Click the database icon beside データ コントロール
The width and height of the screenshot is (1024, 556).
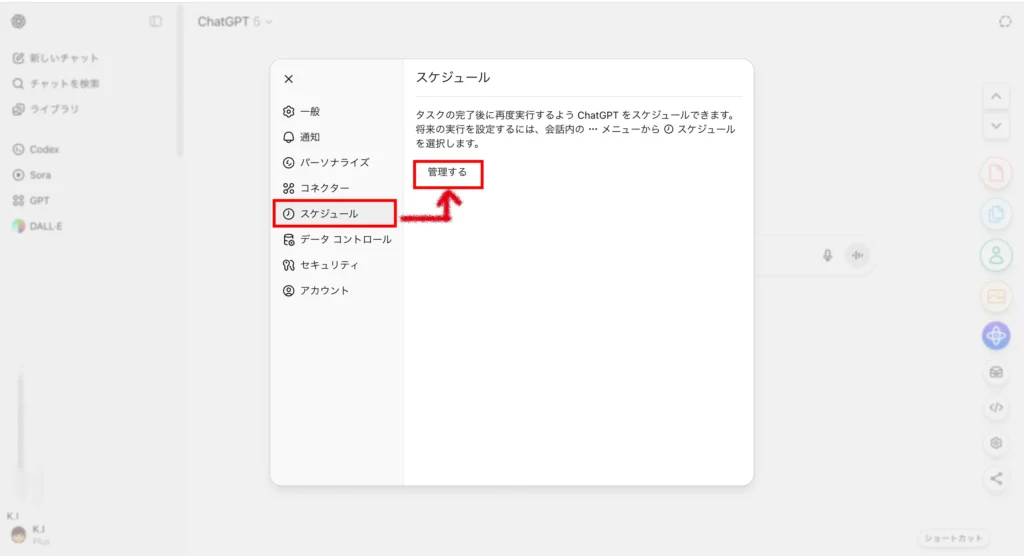tap(289, 240)
